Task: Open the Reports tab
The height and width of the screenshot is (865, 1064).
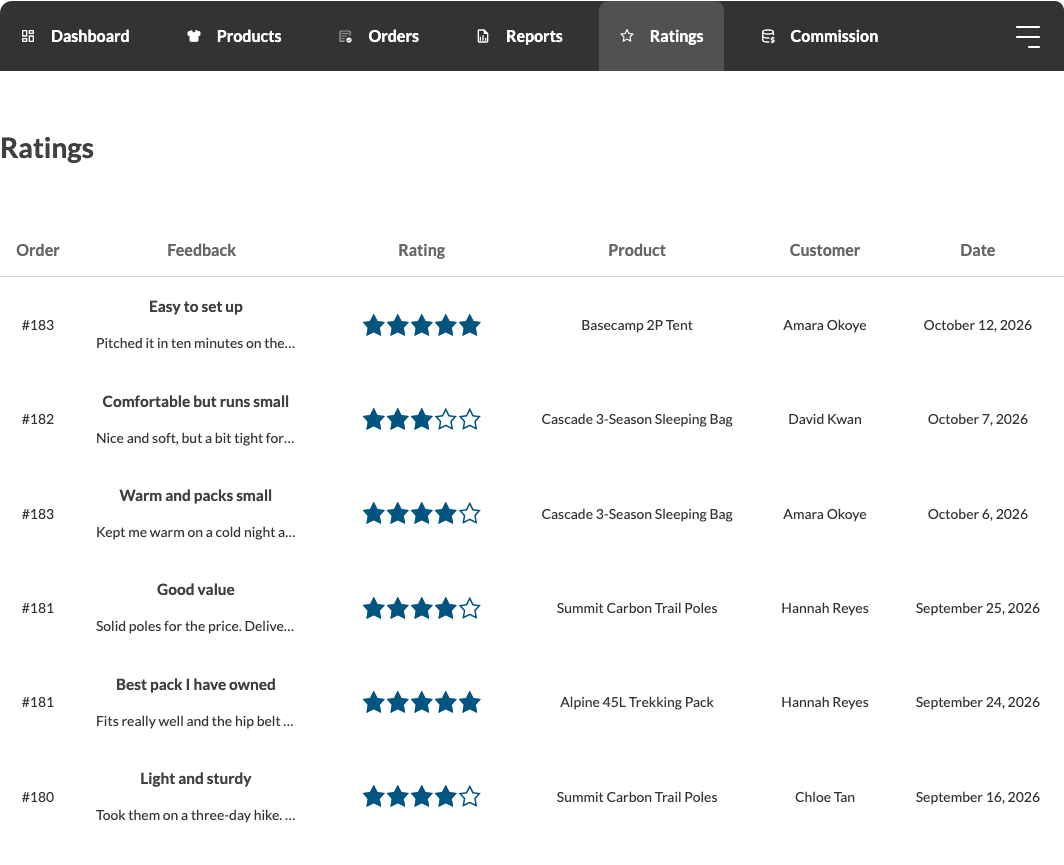Action: click(520, 36)
